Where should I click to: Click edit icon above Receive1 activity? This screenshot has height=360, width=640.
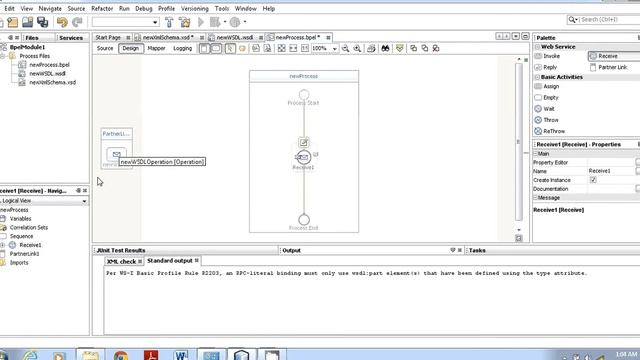(303, 142)
